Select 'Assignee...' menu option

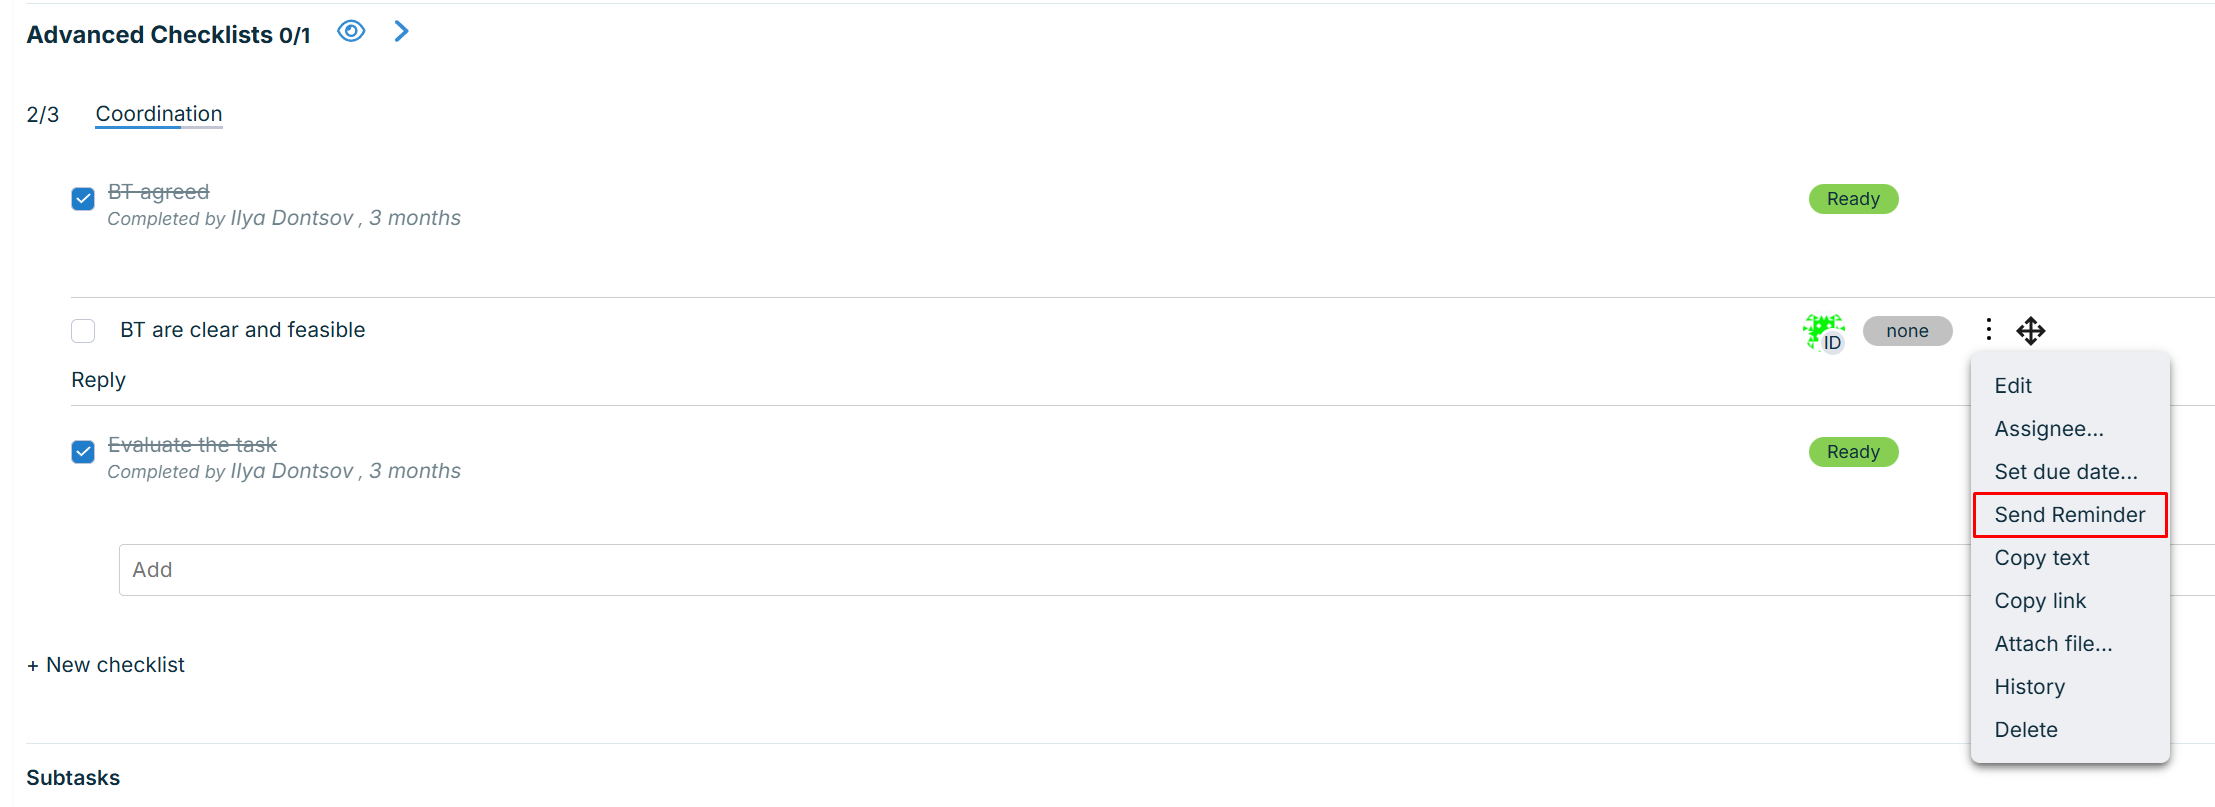2049,429
